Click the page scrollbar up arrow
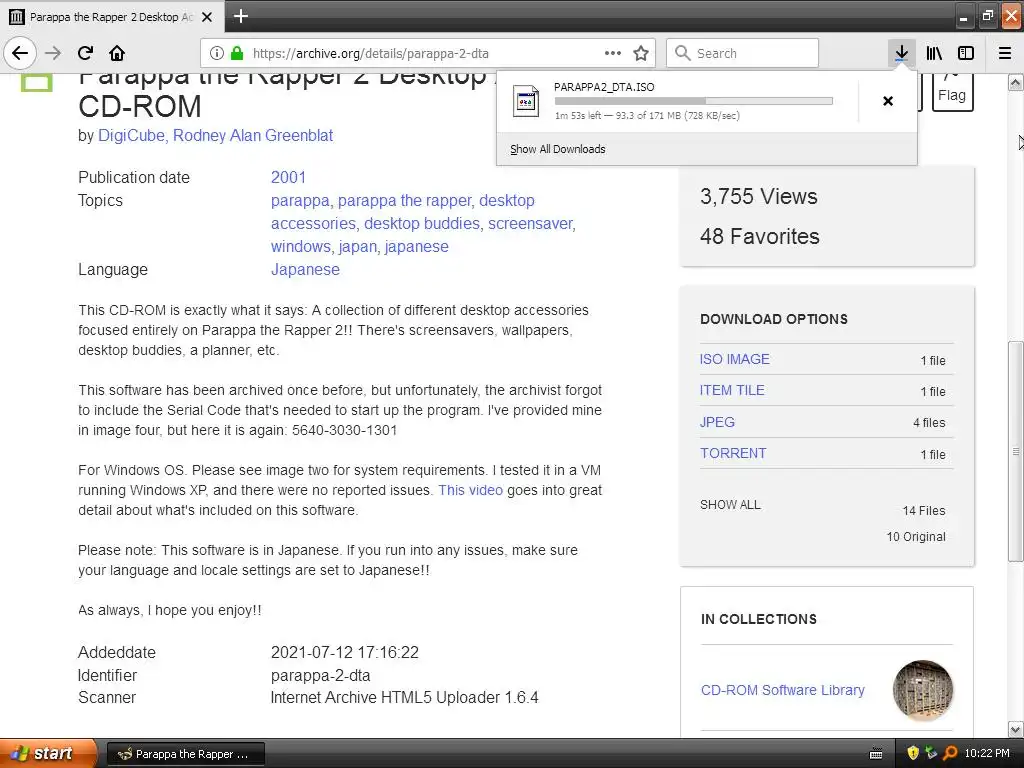 1016,83
